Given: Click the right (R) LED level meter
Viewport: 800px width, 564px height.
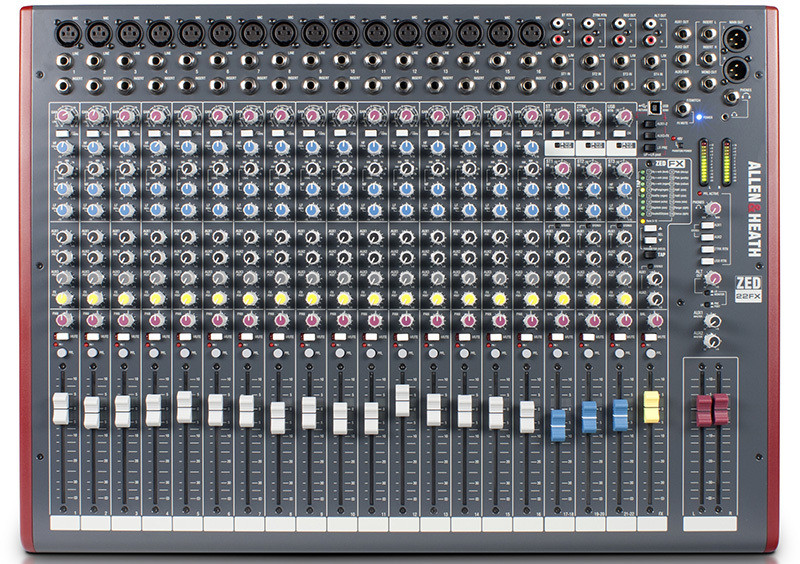Looking at the screenshot, I should pos(727,162).
